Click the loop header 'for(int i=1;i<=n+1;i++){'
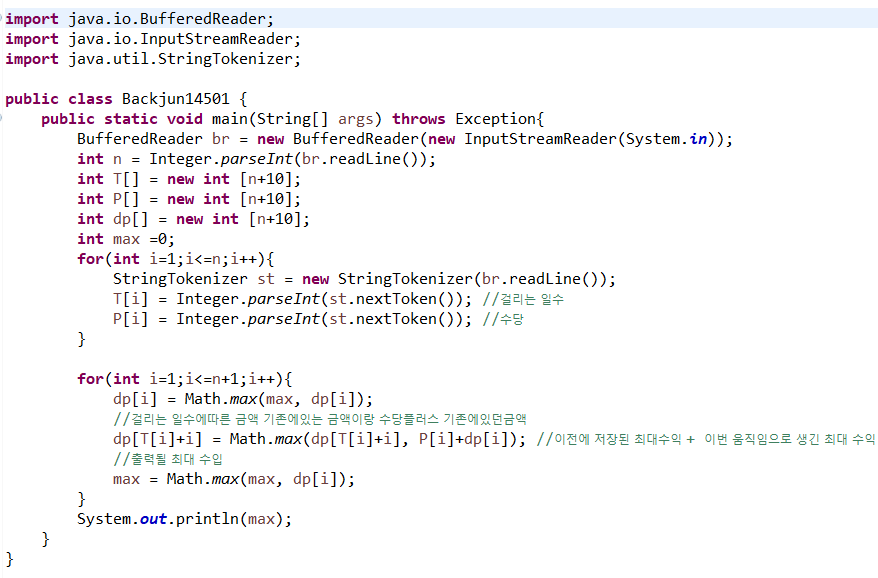This screenshot has height=578, width=878. coord(185,379)
